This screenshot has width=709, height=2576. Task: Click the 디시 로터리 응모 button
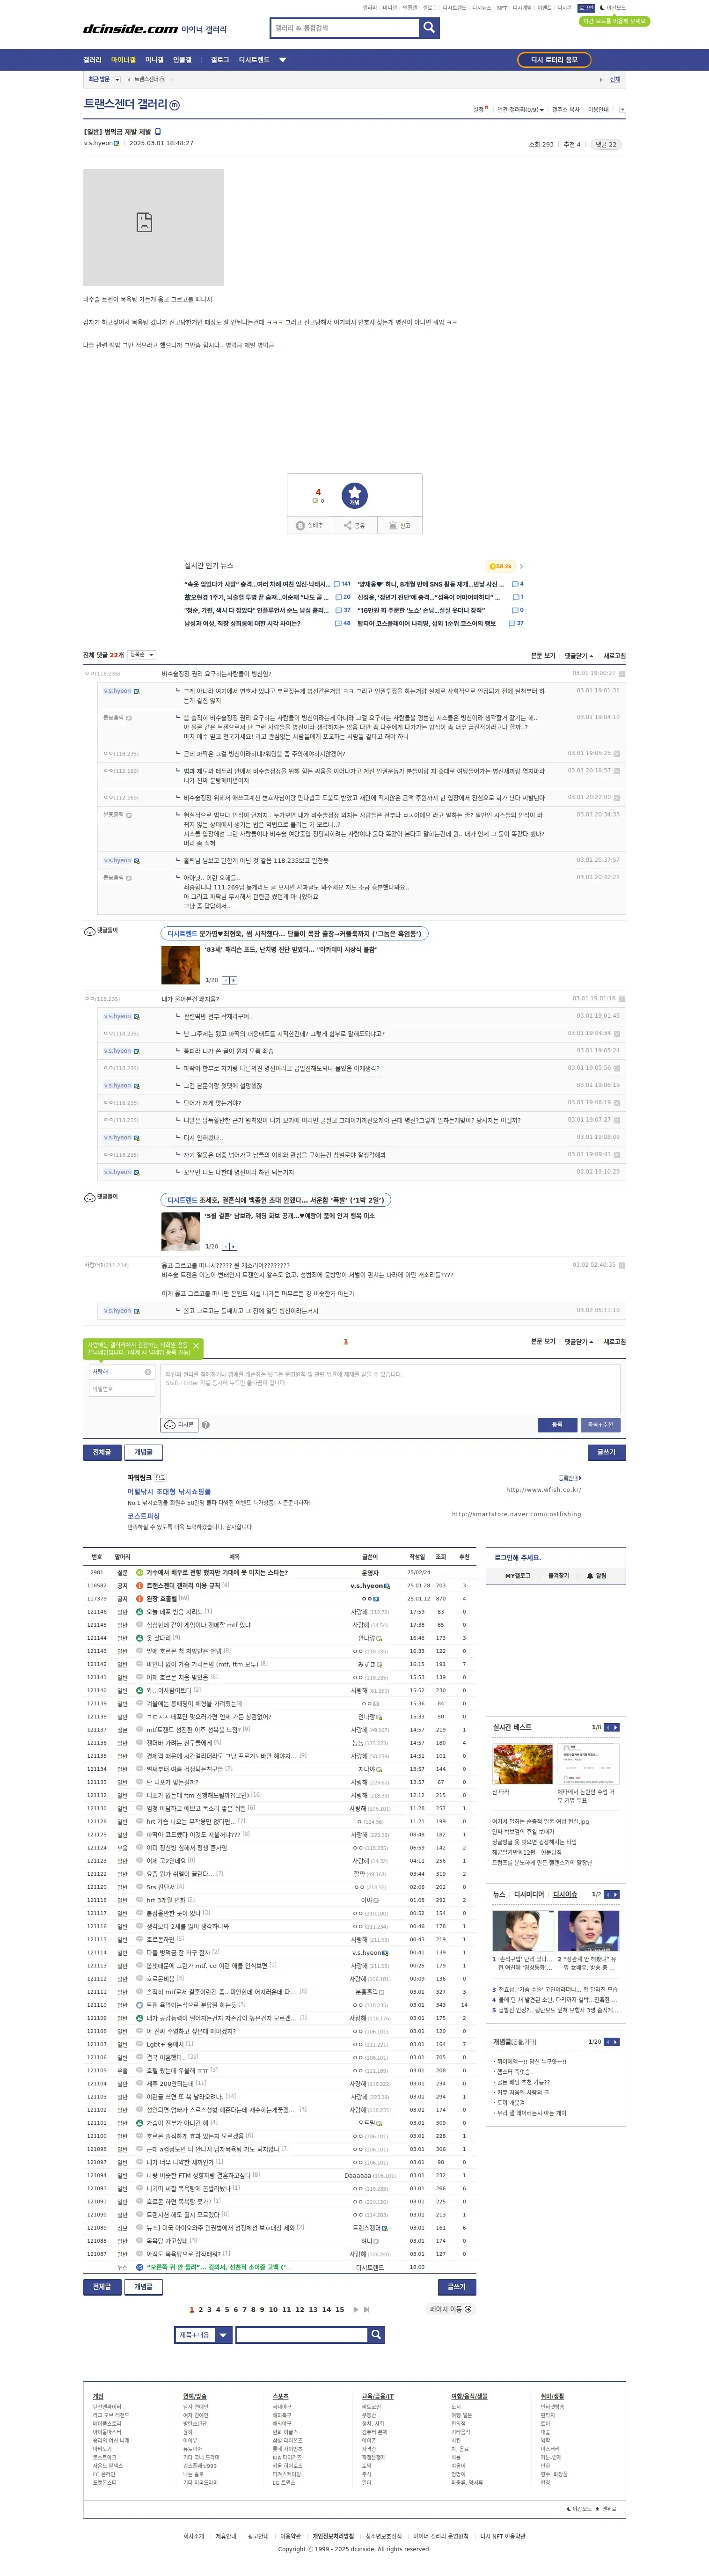click(554, 60)
